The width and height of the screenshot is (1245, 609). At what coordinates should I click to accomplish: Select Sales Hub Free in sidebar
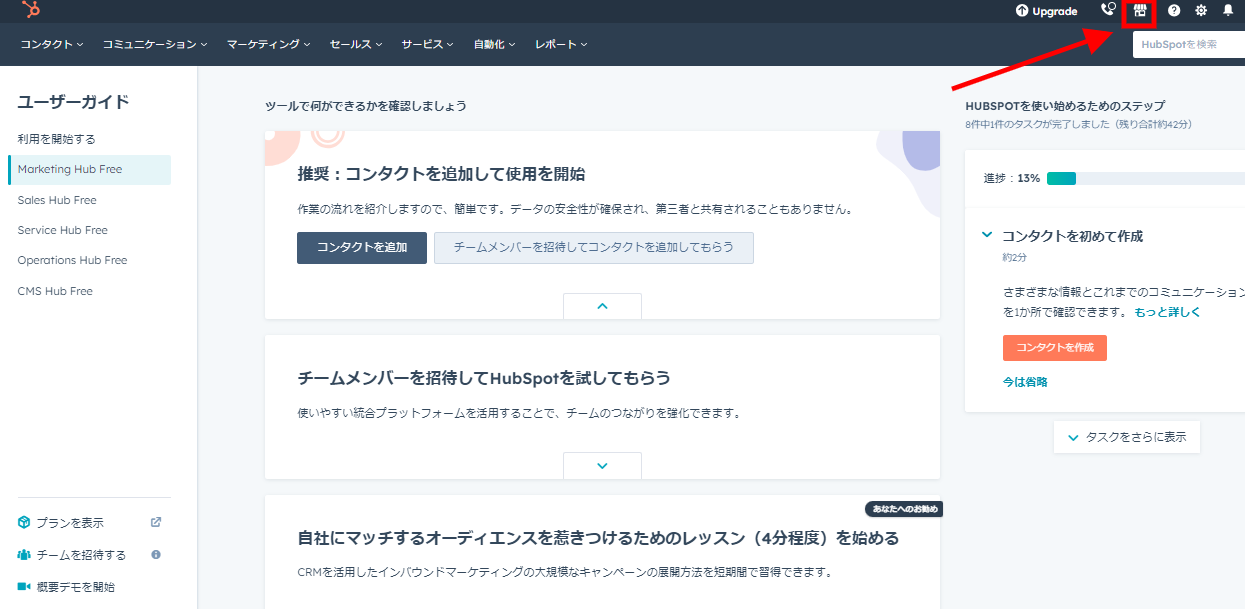pyautogui.click(x=57, y=200)
